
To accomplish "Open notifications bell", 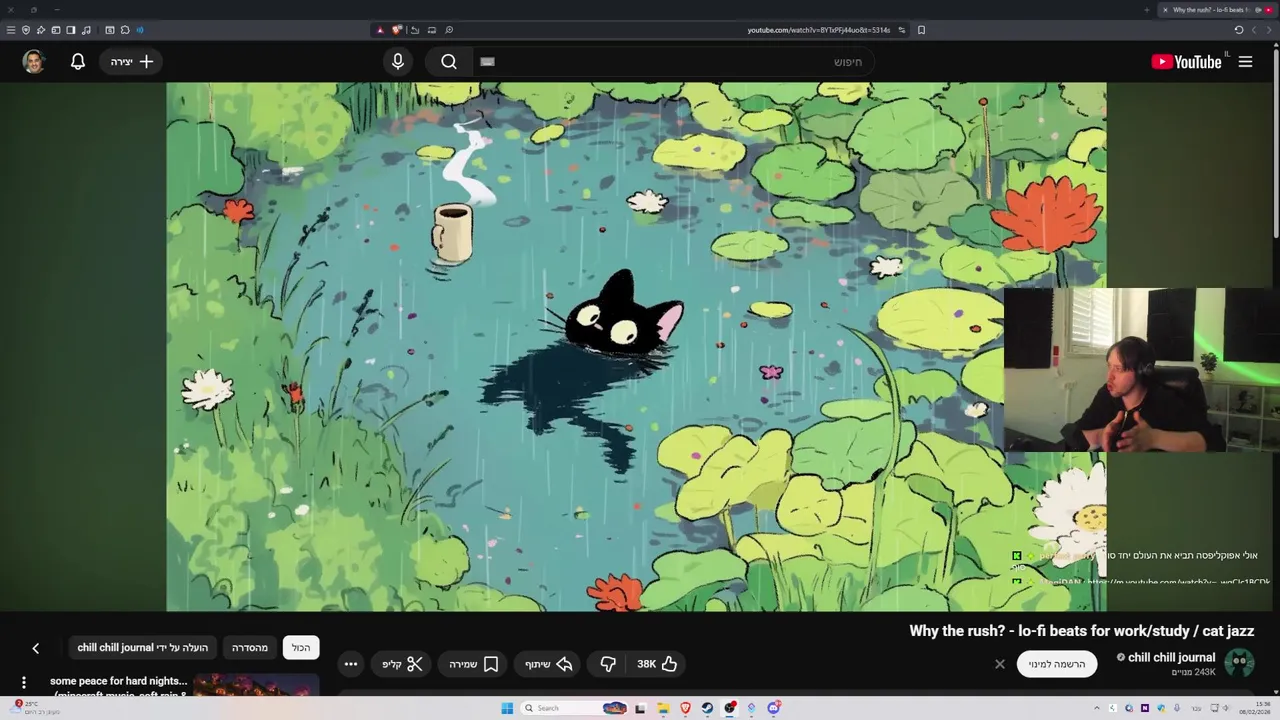I will (78, 62).
